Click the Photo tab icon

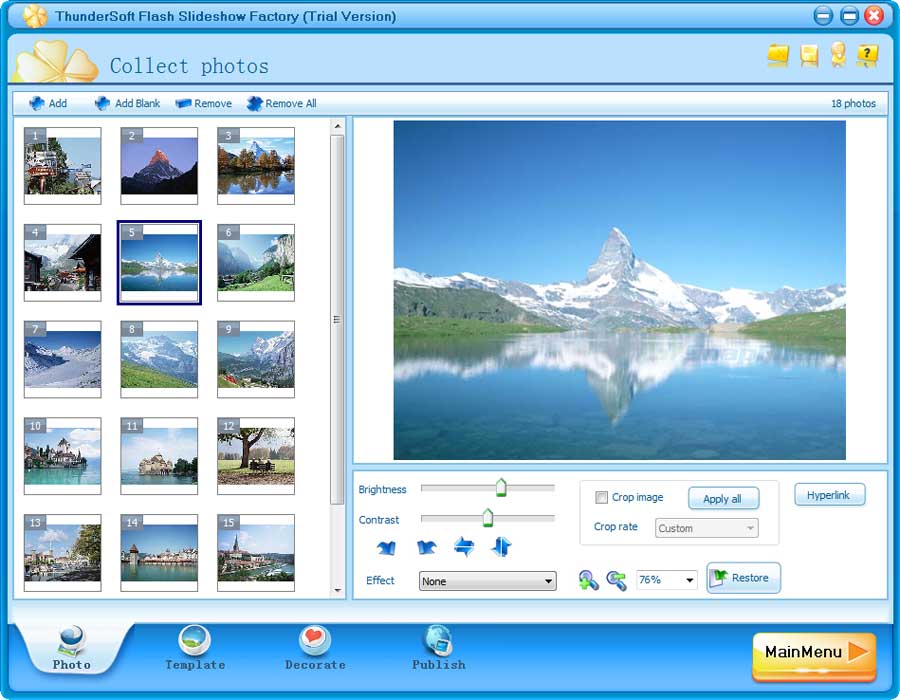[x=72, y=641]
